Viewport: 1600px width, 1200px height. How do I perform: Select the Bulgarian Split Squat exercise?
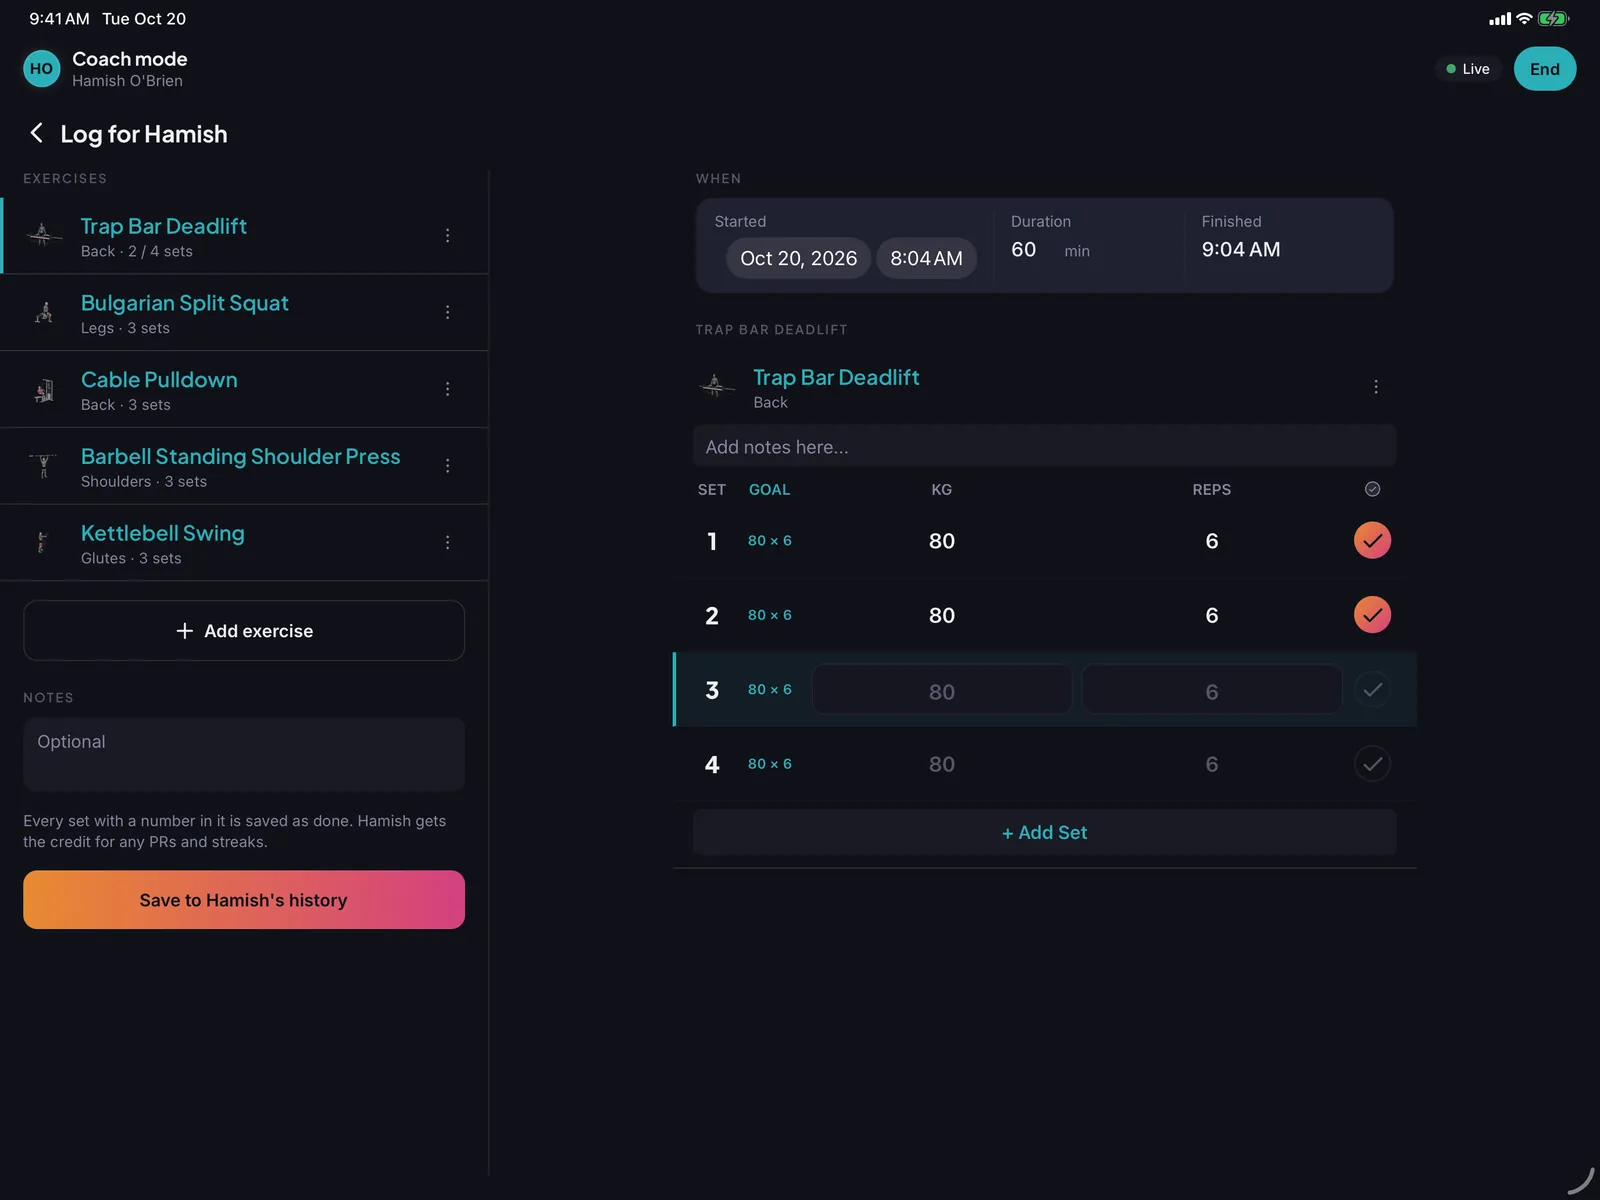pos(244,313)
